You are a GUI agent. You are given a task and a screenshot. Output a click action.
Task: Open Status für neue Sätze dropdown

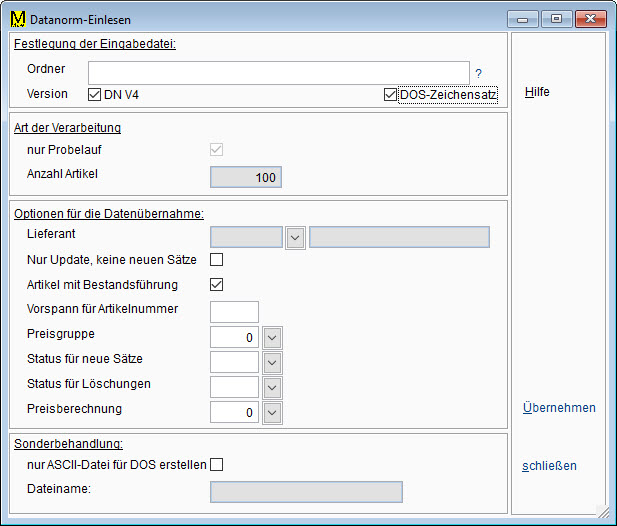click(x=273, y=362)
